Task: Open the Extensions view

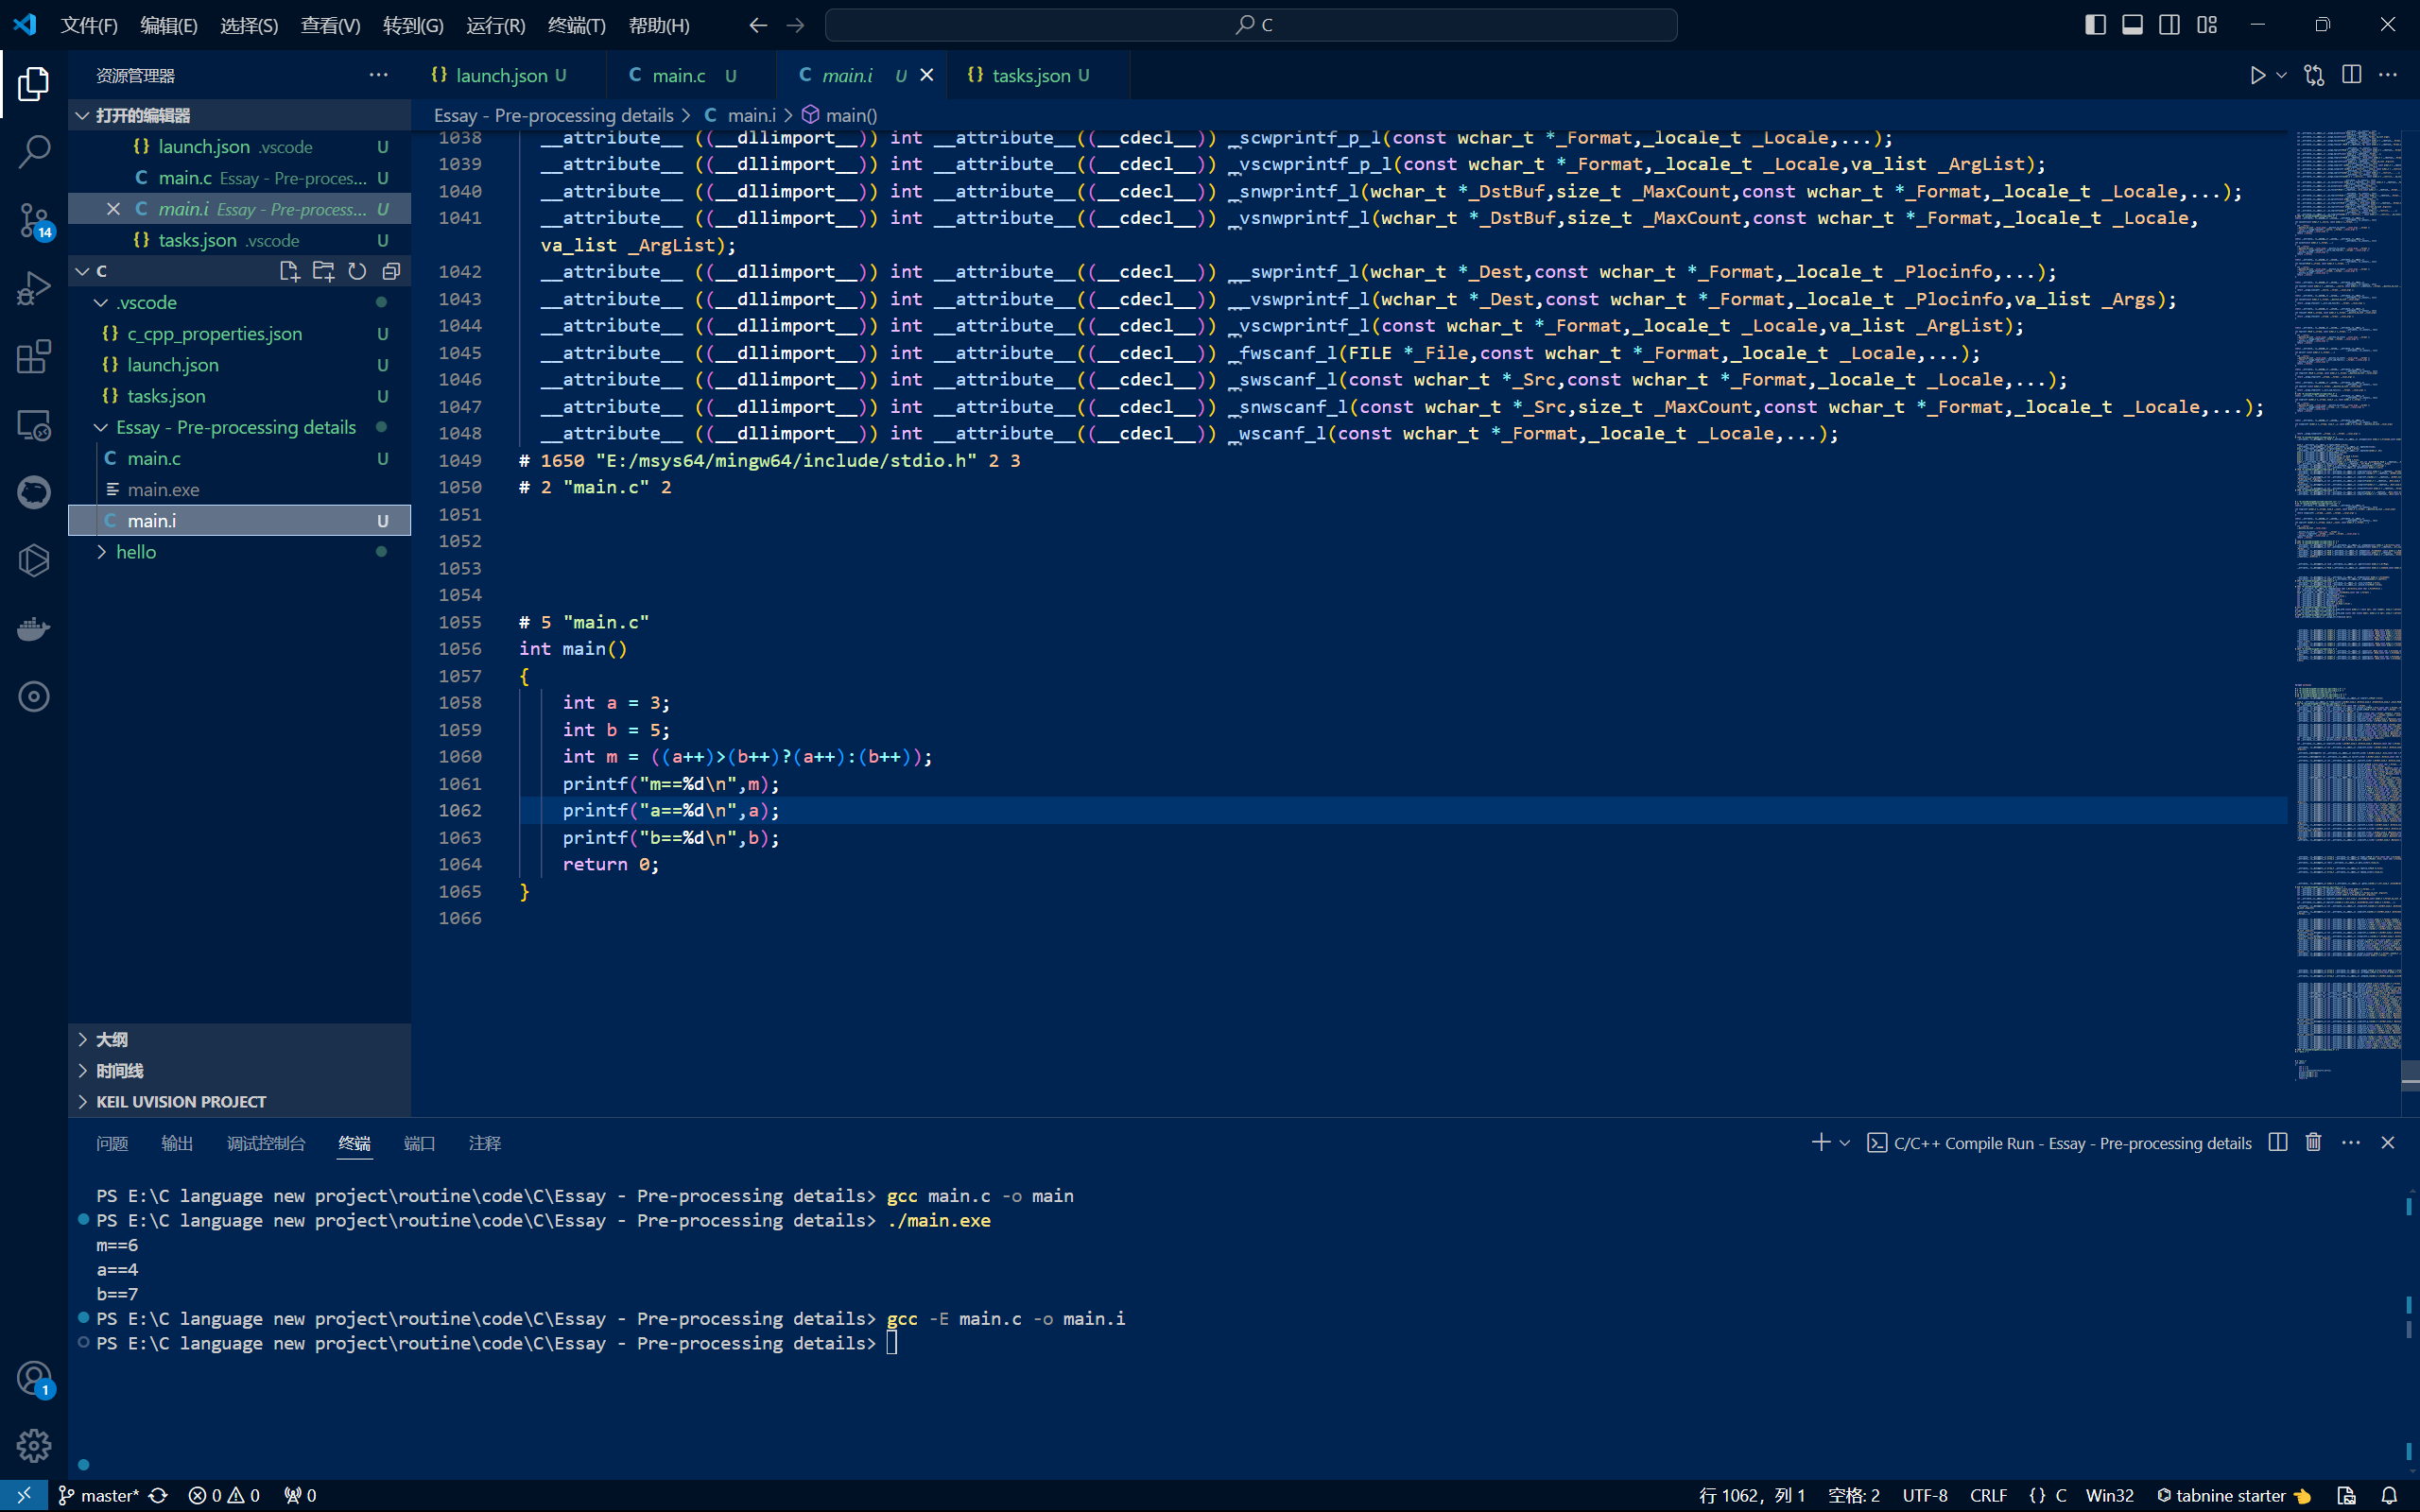Action: (34, 357)
